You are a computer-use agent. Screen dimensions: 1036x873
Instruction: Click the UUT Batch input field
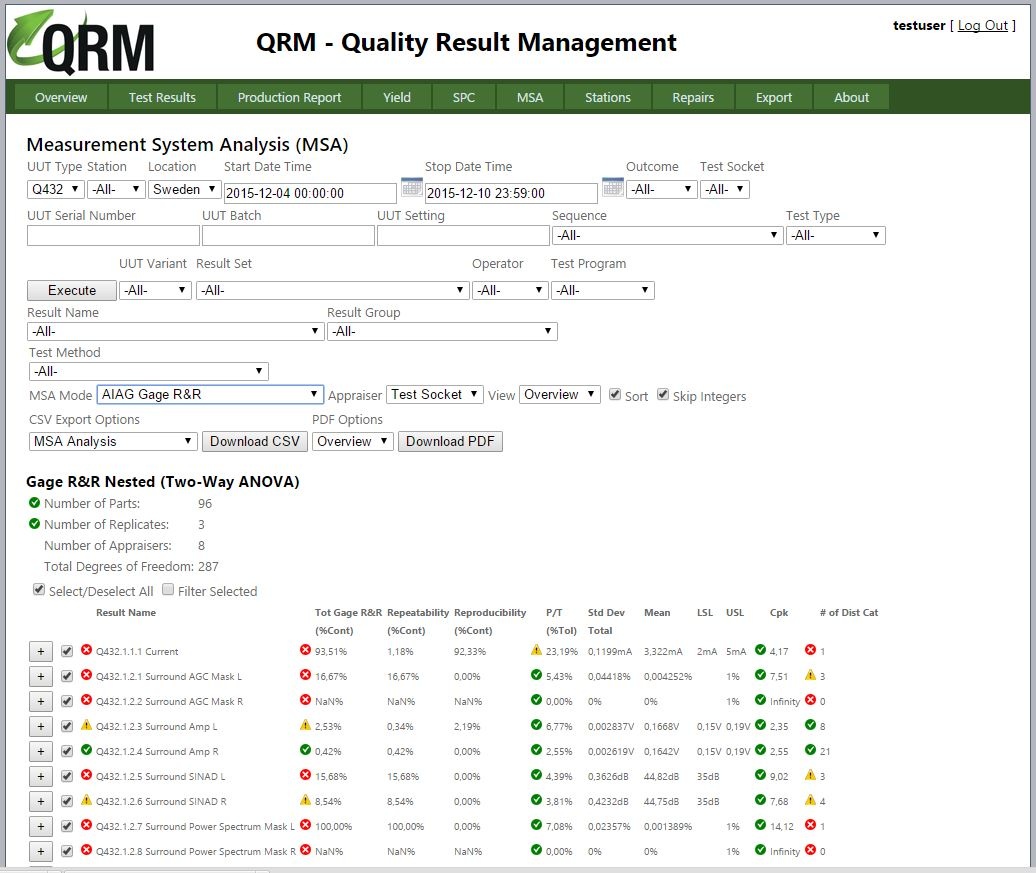[x=288, y=236]
